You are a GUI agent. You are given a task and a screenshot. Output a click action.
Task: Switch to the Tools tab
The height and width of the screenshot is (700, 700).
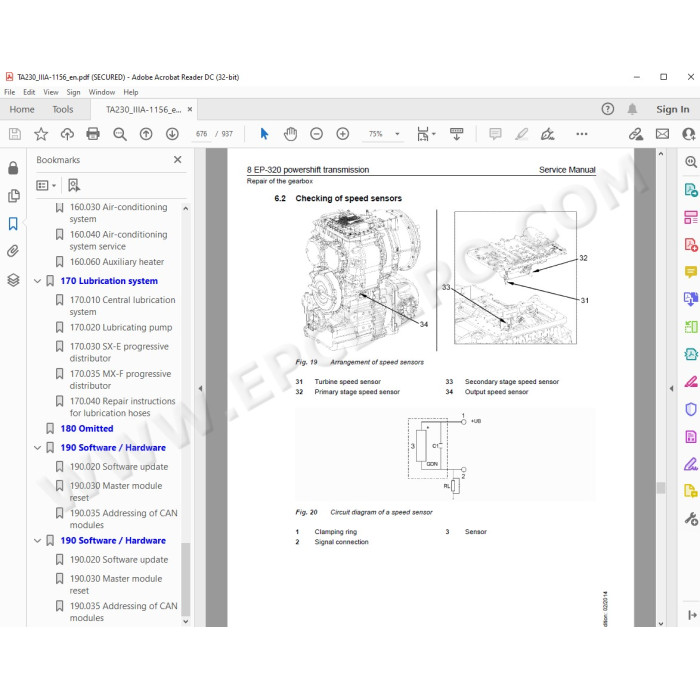[62, 109]
